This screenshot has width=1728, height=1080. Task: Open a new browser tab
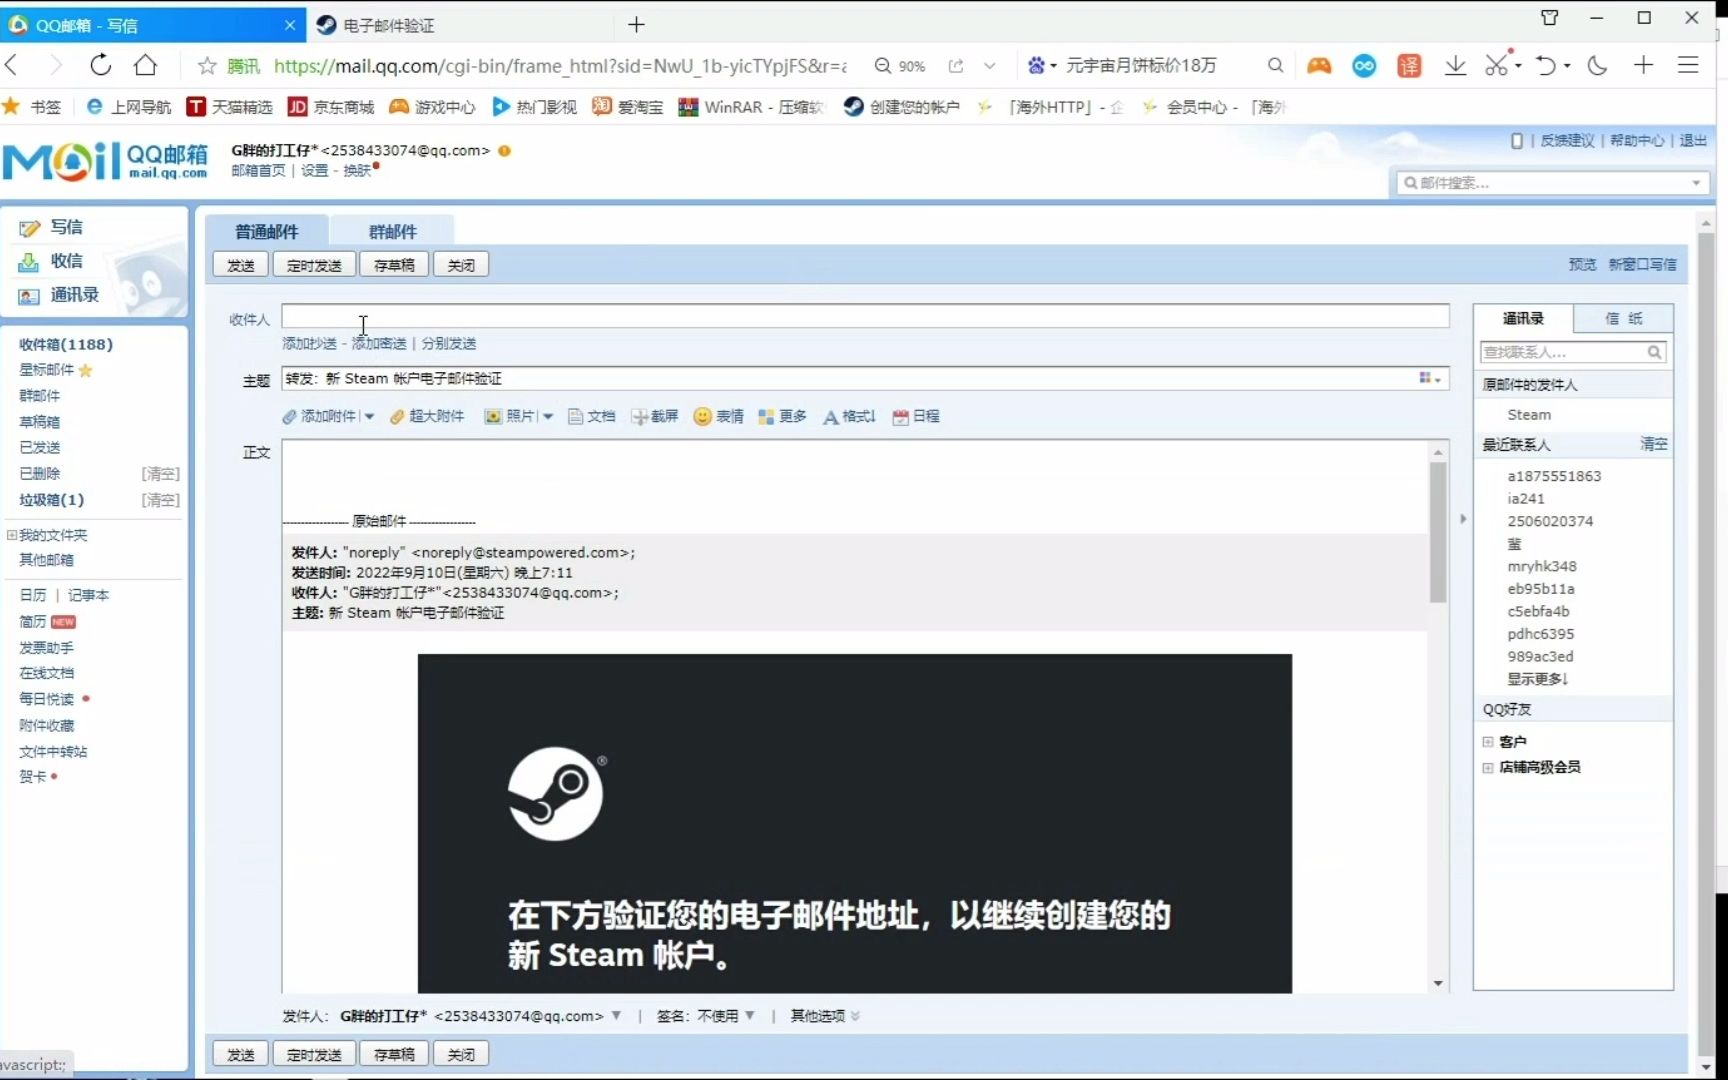pos(636,25)
